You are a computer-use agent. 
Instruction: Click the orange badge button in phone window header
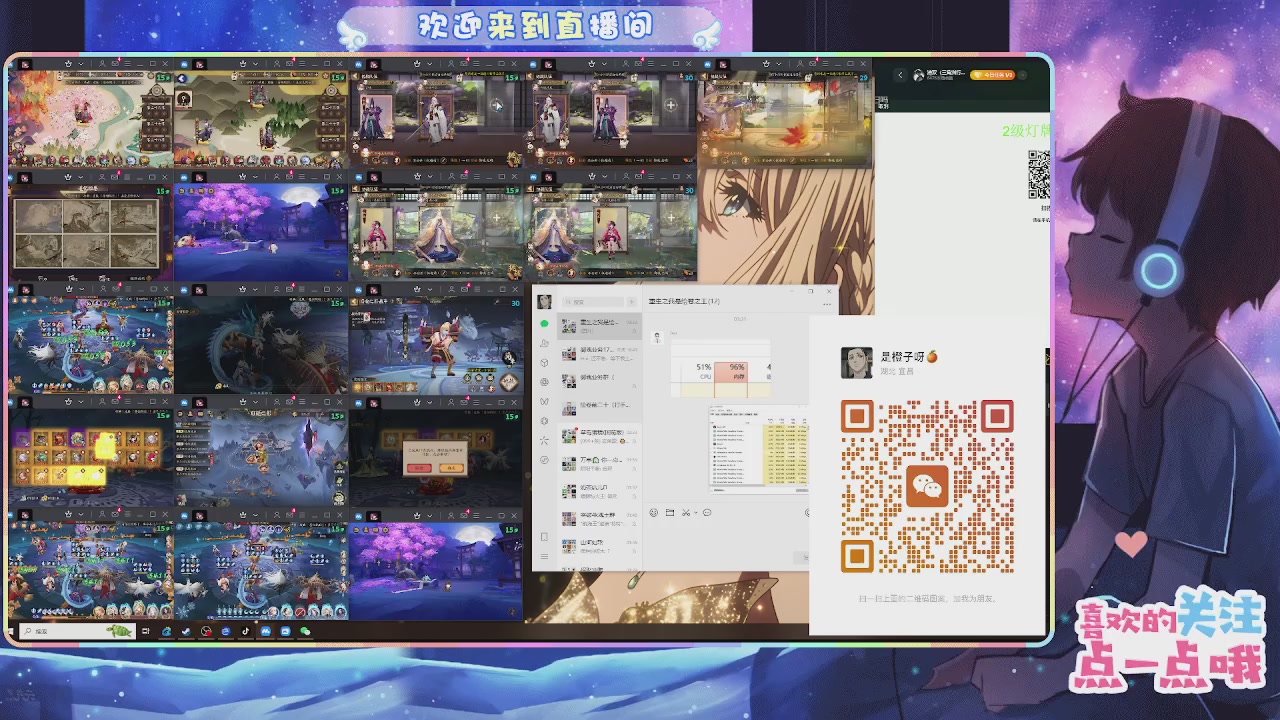[x=993, y=75]
